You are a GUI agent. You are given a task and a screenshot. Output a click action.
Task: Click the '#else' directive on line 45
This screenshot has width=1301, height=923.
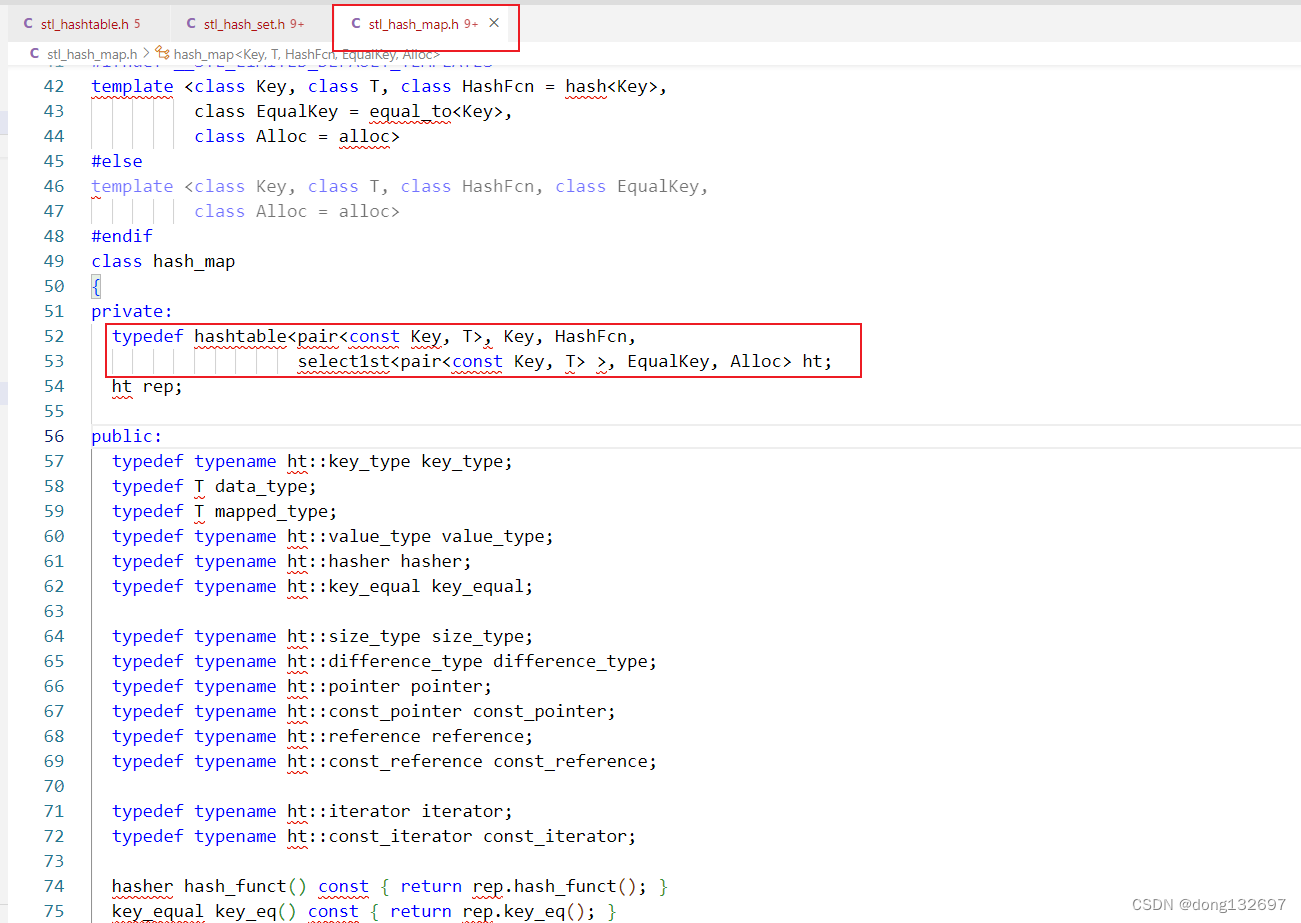tap(117, 161)
